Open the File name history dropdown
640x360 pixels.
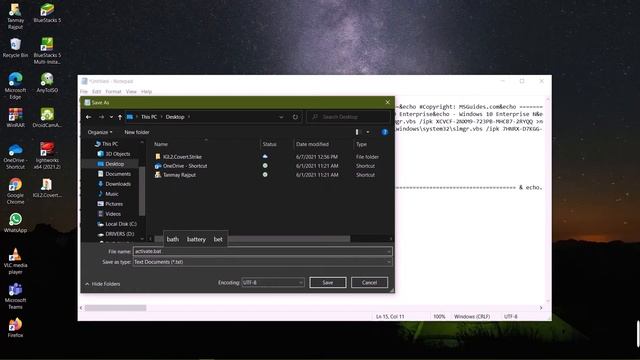(389, 251)
